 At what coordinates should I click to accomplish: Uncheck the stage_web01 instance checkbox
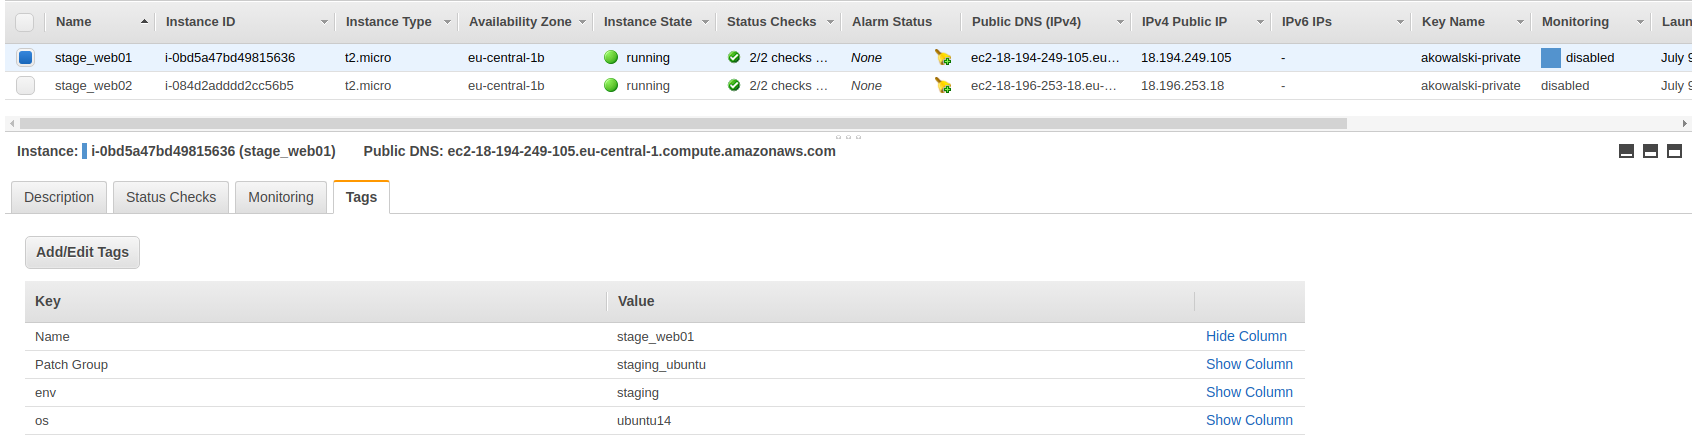pyautogui.click(x=26, y=58)
